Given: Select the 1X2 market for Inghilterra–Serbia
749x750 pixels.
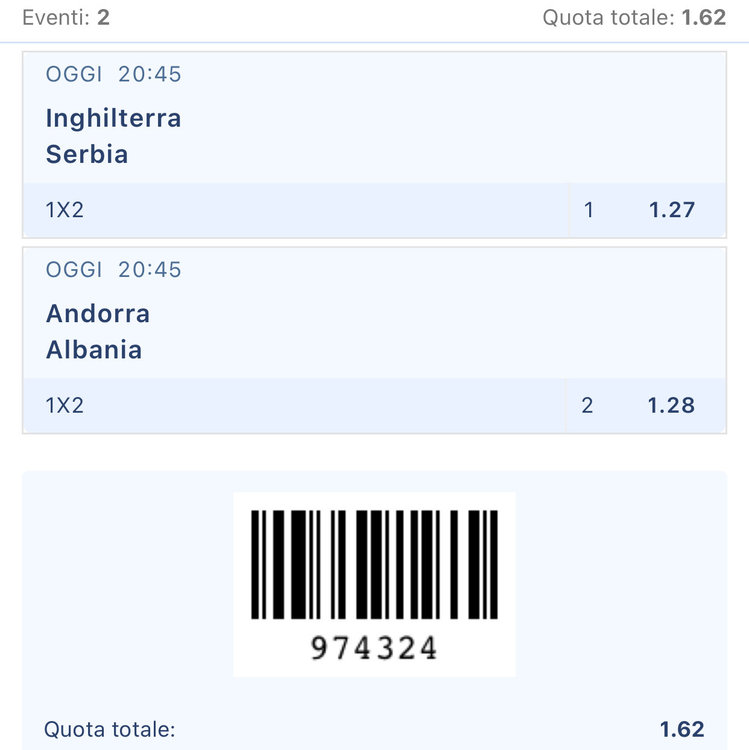Looking at the screenshot, I should [x=65, y=210].
